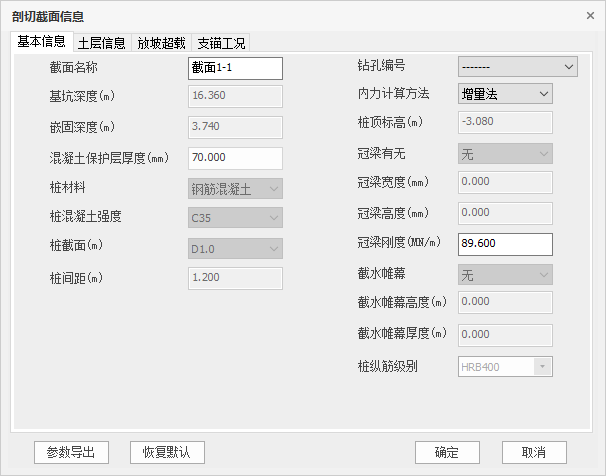Click the 参数导出 button
The width and height of the screenshot is (606, 476).
(x=71, y=452)
